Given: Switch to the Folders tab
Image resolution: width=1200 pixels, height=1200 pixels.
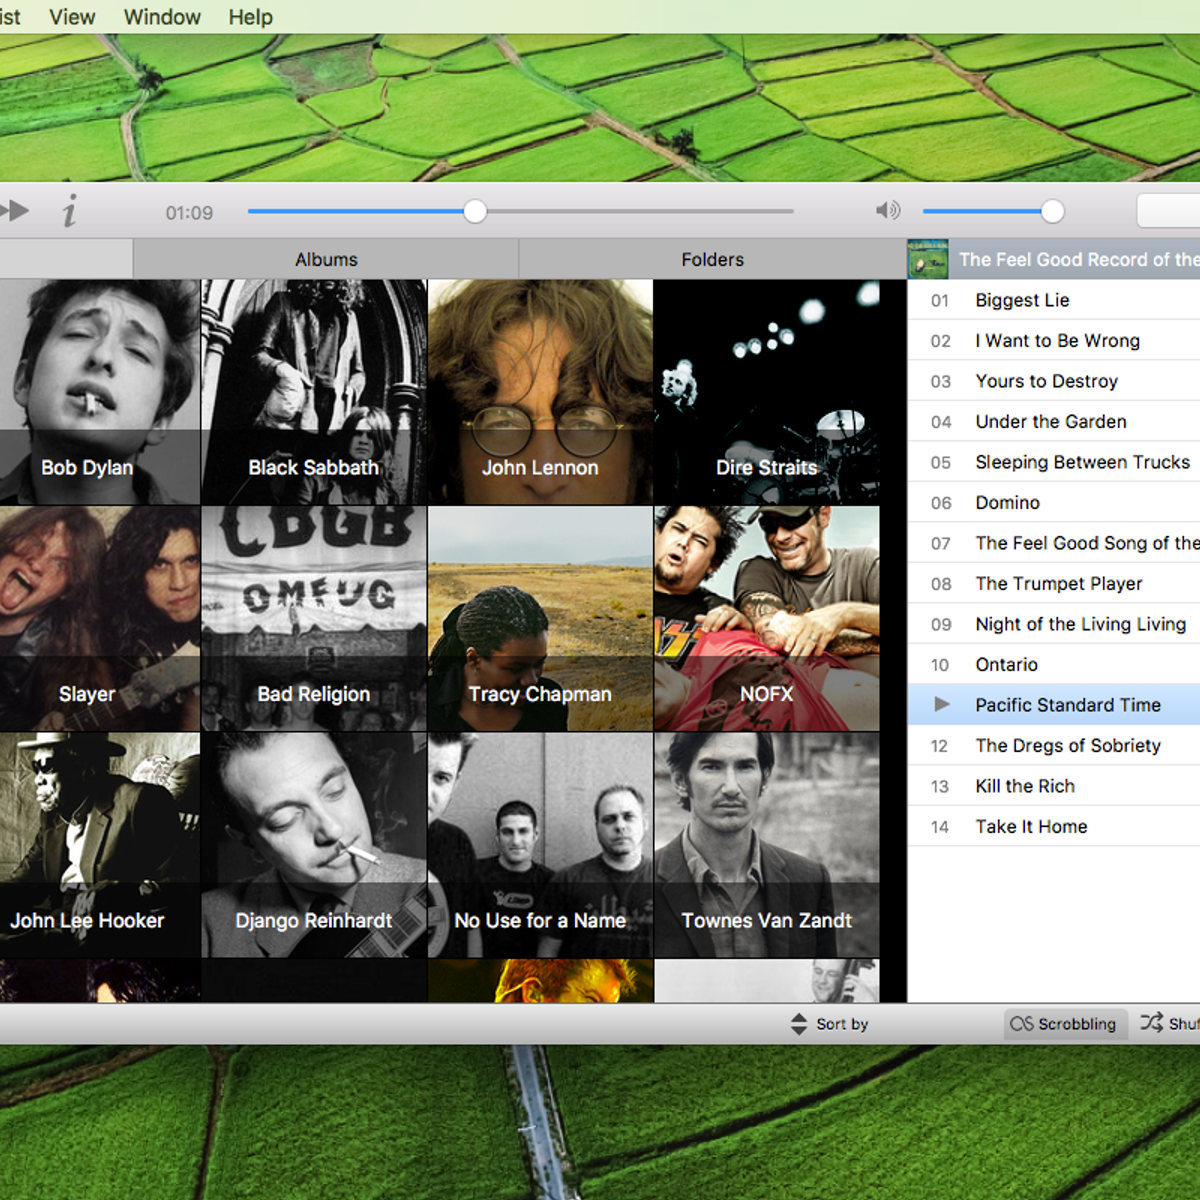Looking at the screenshot, I should (712, 259).
